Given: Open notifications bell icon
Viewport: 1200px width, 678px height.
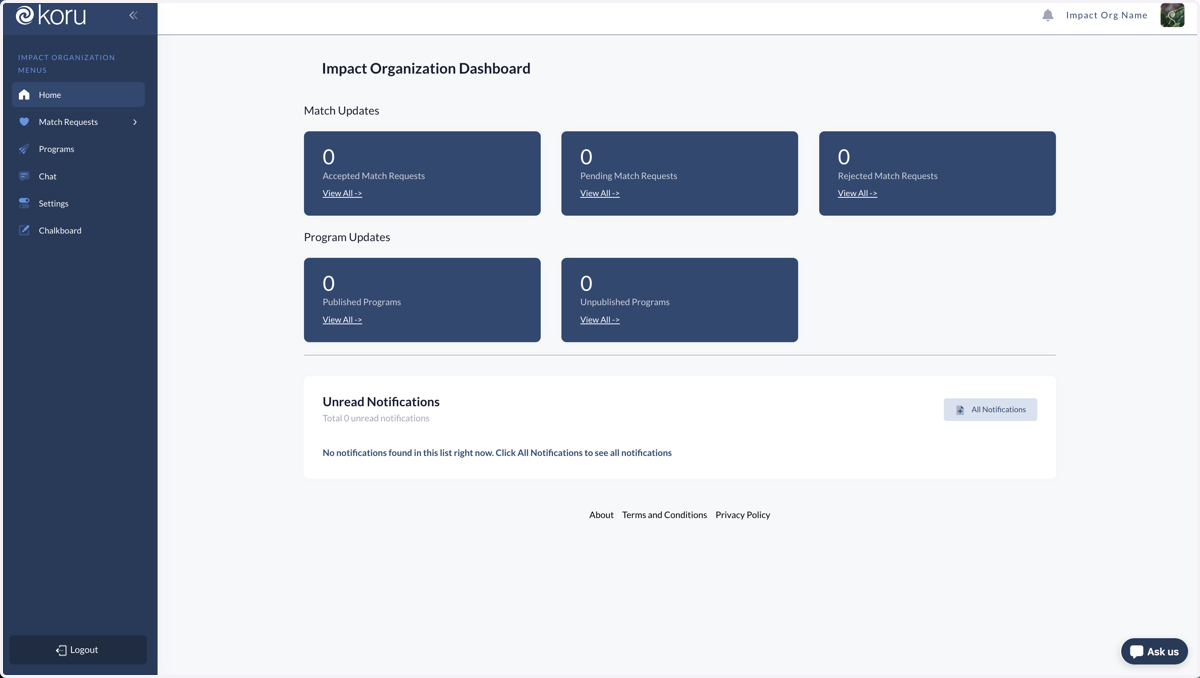Looking at the screenshot, I should point(1048,15).
